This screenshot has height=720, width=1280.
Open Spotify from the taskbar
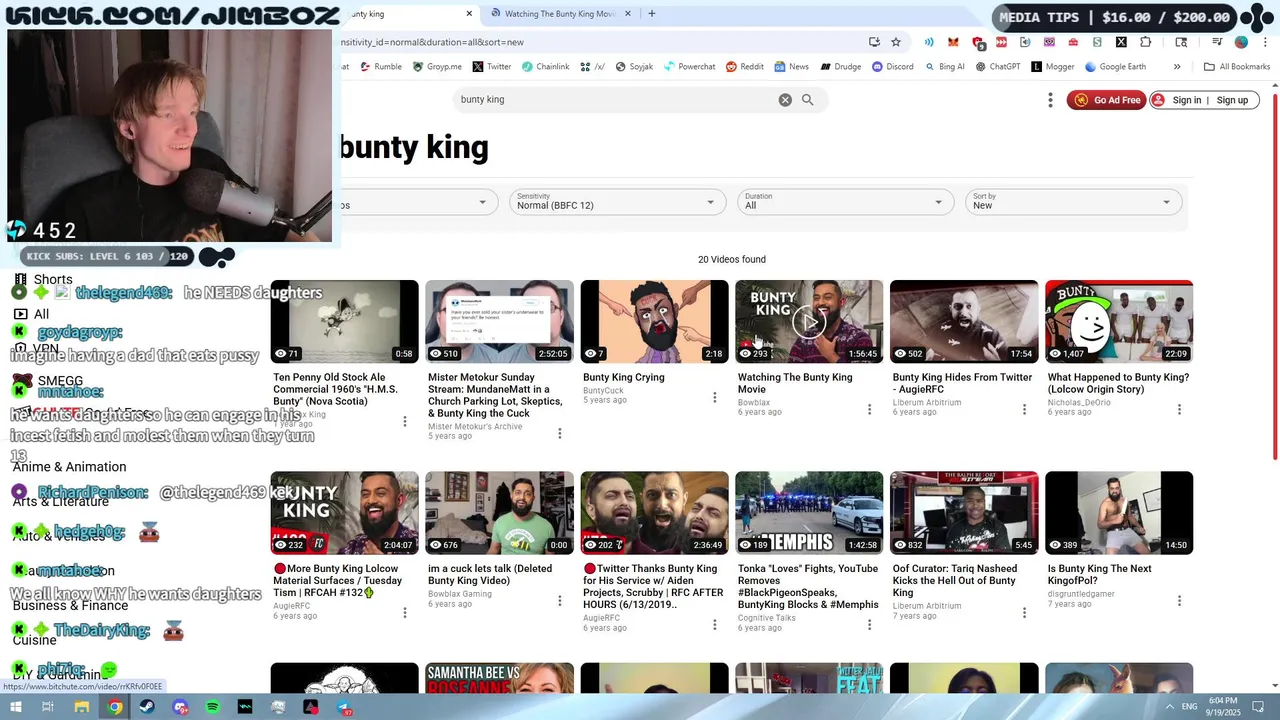[x=212, y=707]
